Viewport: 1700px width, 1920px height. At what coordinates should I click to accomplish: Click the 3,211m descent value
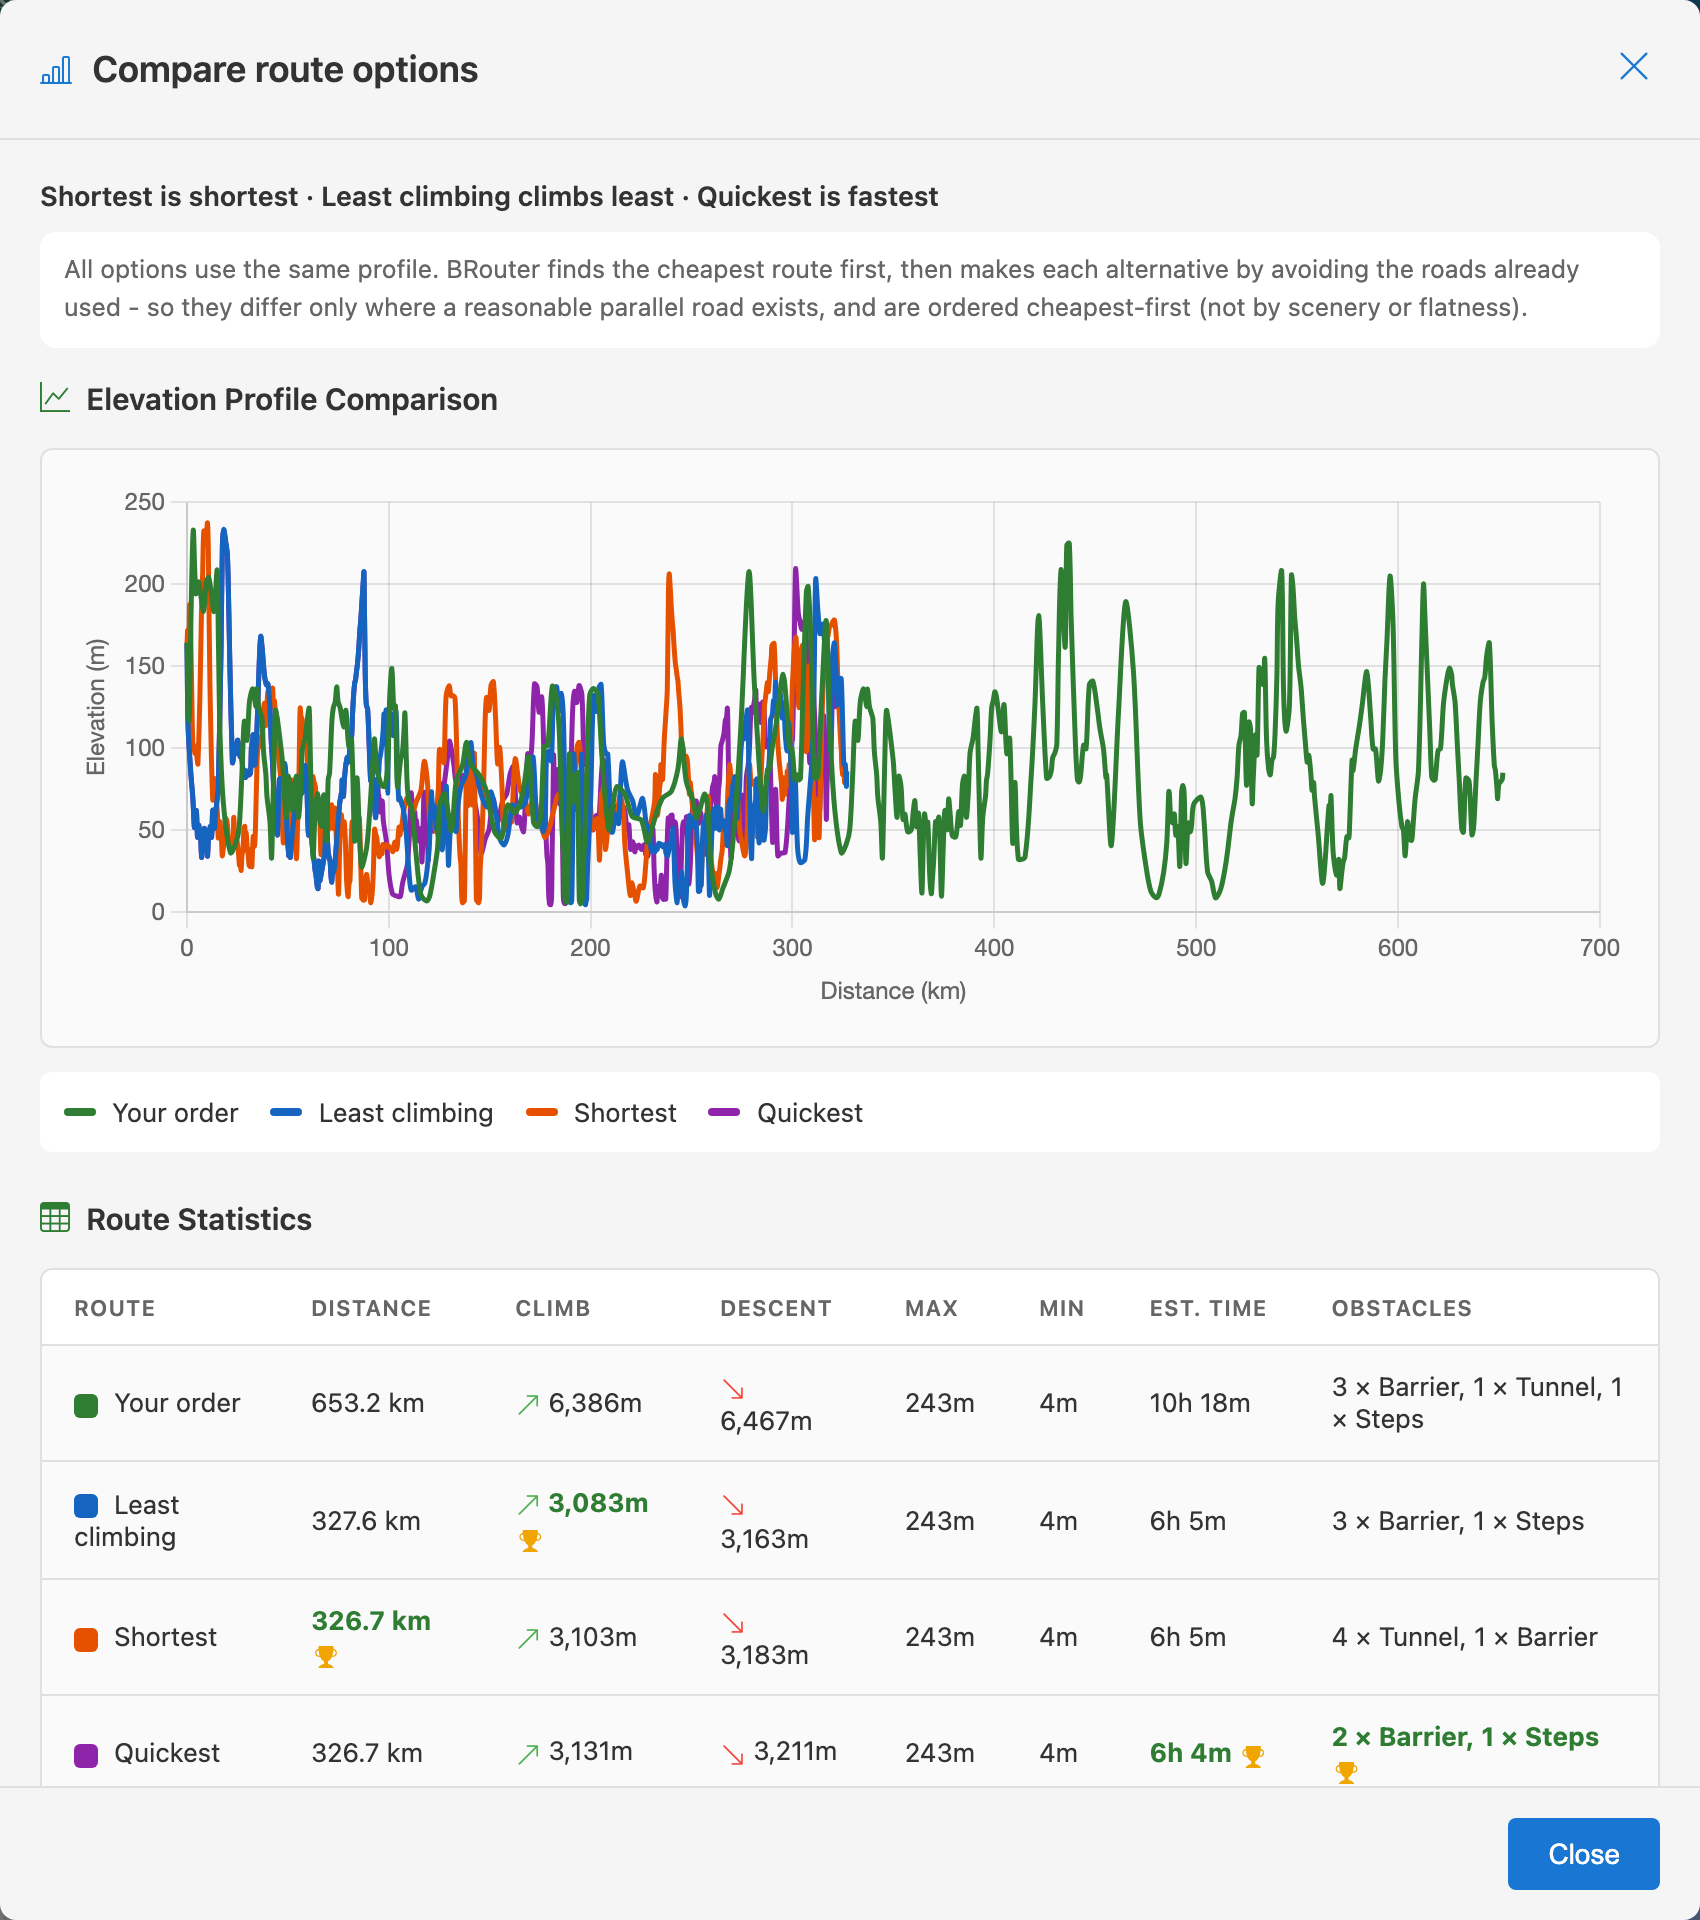[795, 1751]
